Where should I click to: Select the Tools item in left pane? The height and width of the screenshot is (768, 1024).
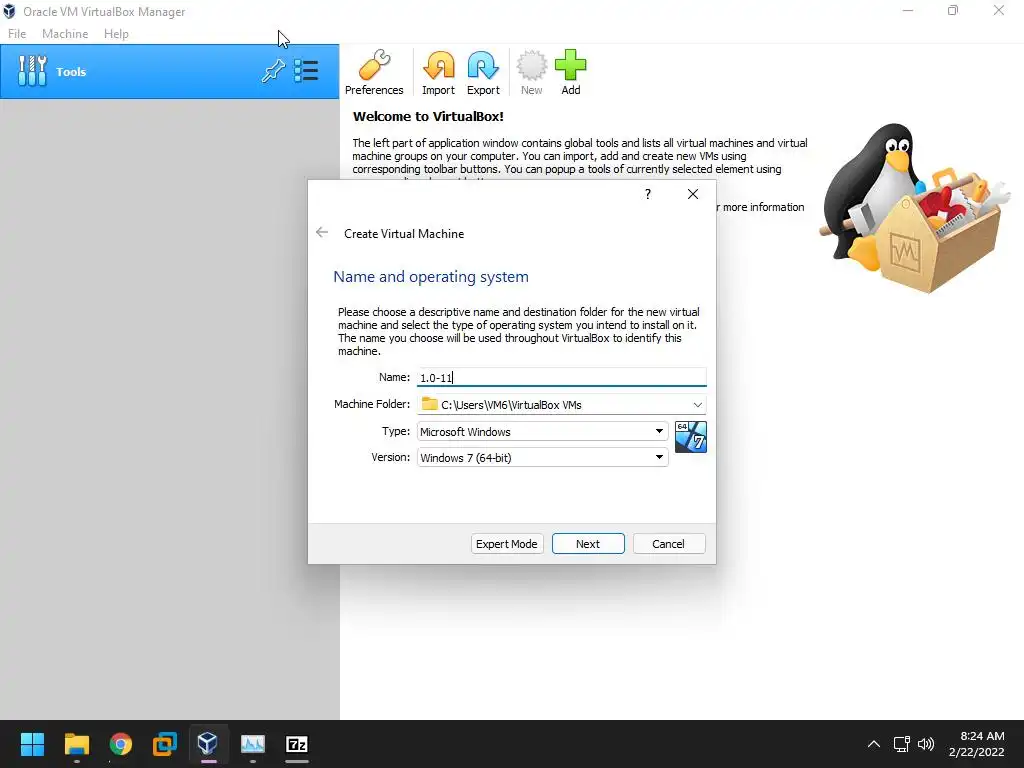coord(170,72)
